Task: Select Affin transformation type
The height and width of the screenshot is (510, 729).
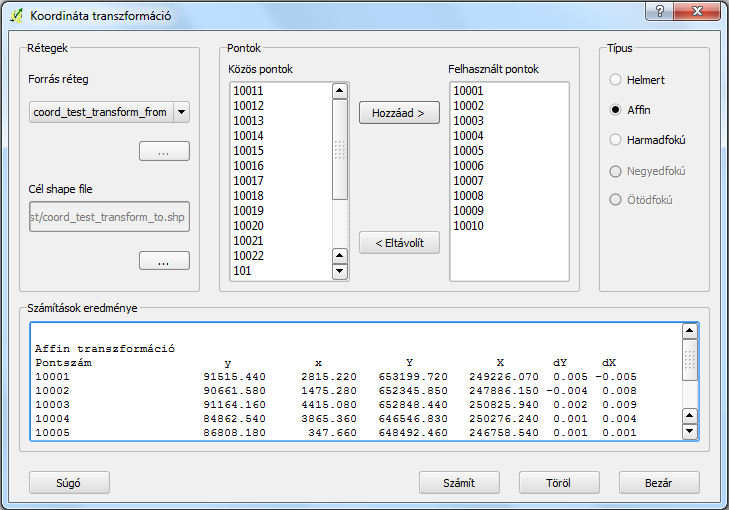Action: (x=616, y=110)
